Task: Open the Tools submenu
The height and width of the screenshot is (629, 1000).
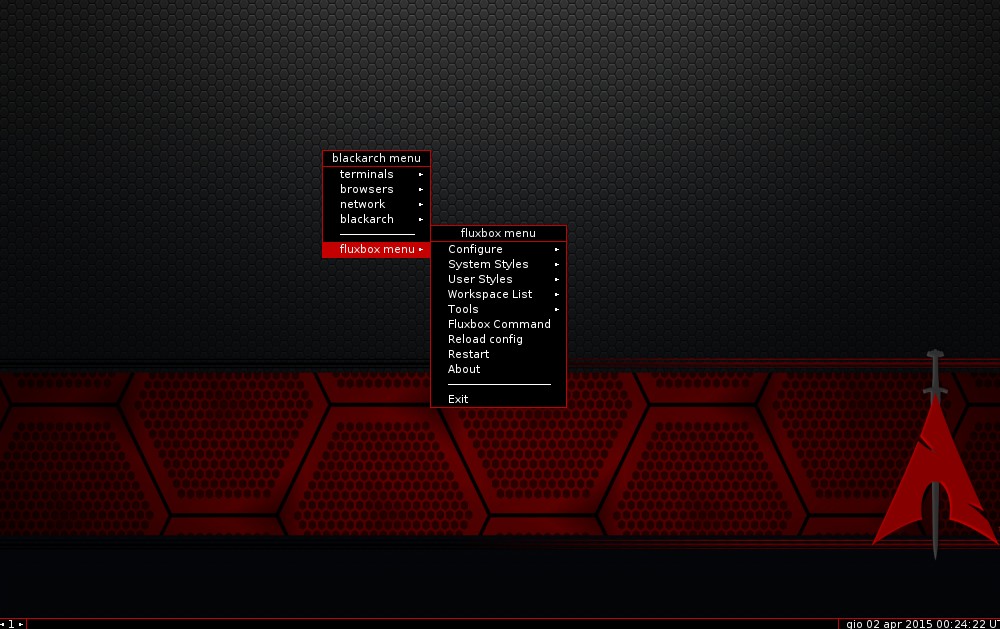Action: tap(498, 309)
